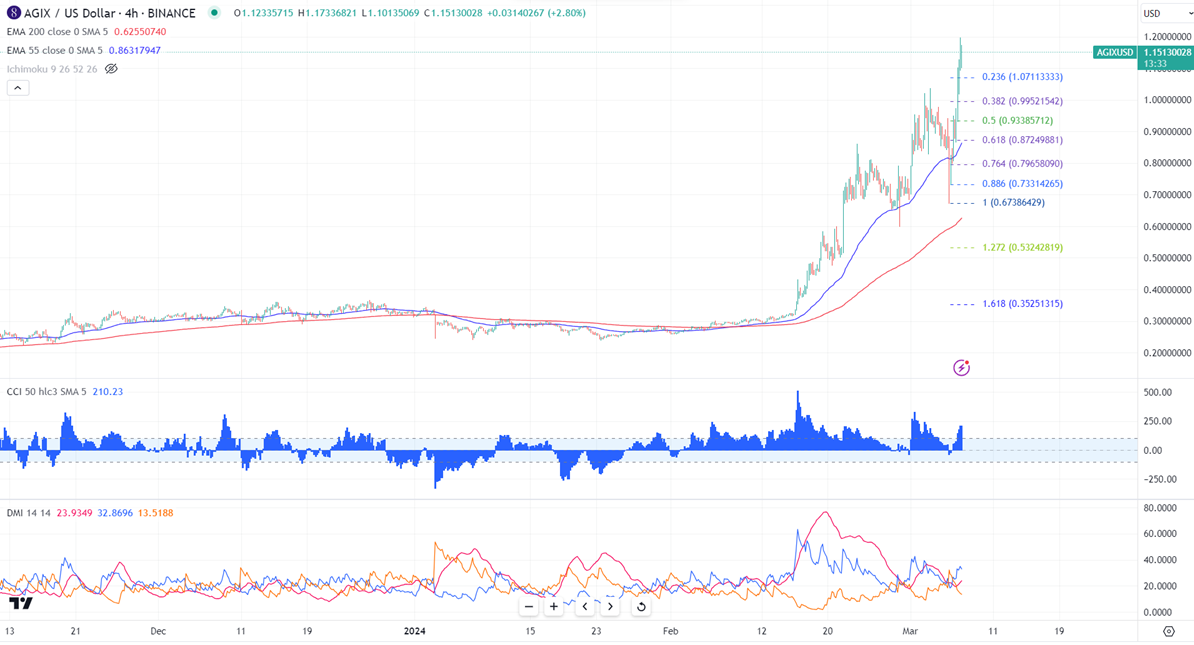The width and height of the screenshot is (1194, 645).
Task: Zoom in the chart with the plus button
Action: click(x=554, y=607)
